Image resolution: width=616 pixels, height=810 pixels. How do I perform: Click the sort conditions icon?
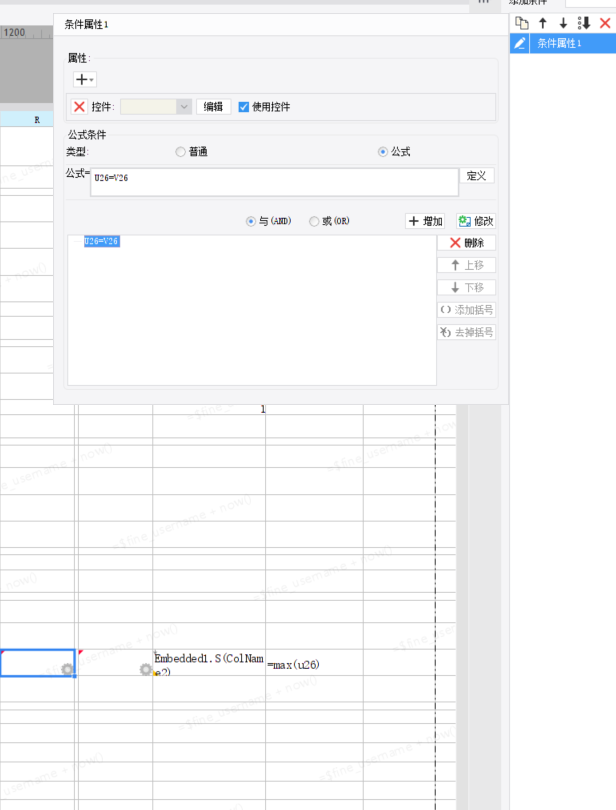tap(584, 23)
